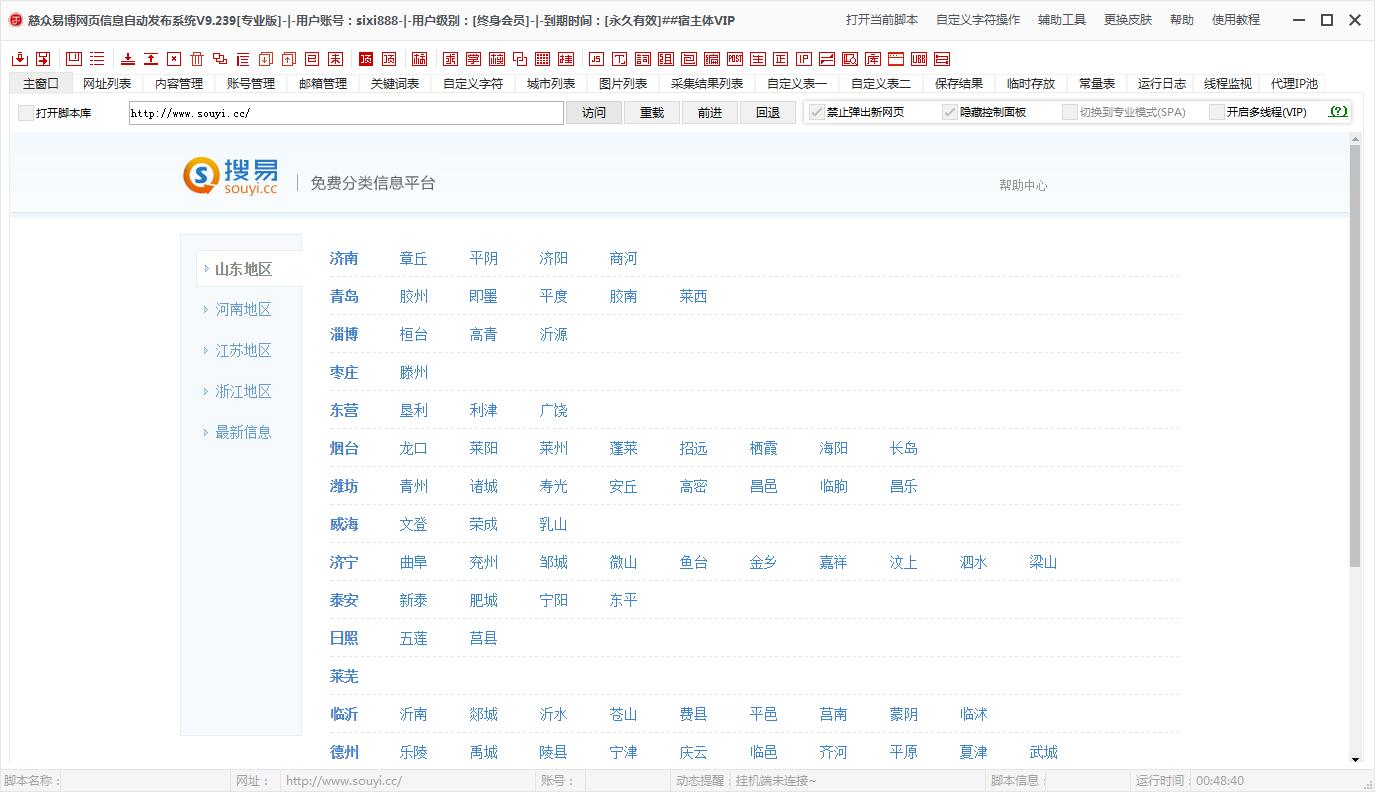Open the 帮助中心 link
The image size is (1375, 792).
click(1023, 185)
